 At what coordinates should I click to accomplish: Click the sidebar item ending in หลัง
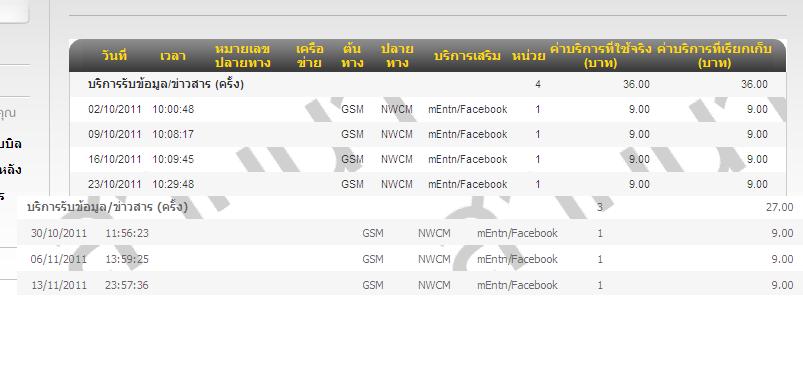coord(11,169)
